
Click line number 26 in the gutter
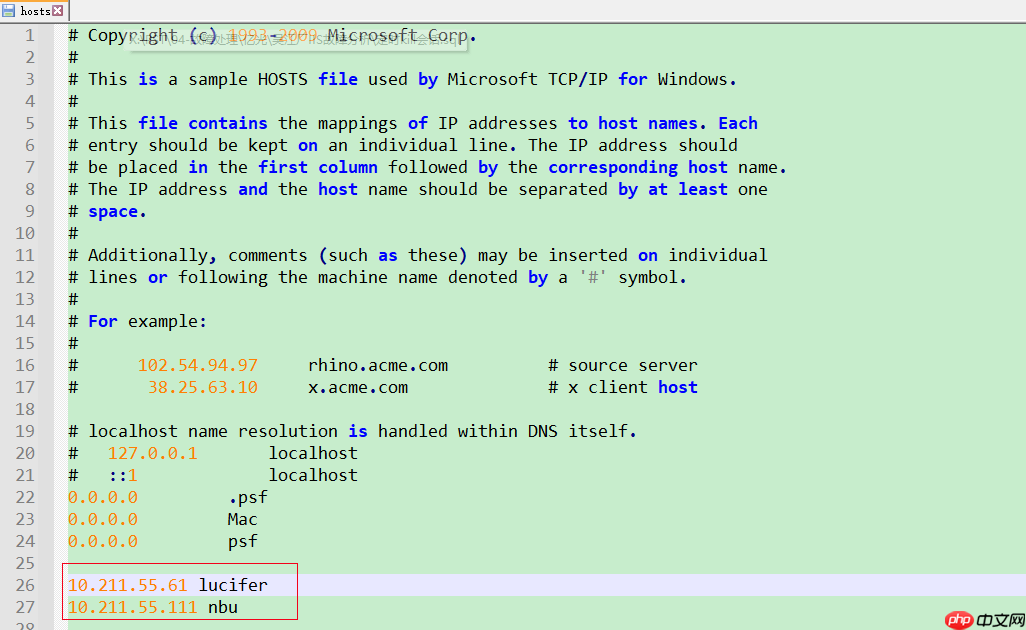coord(31,585)
